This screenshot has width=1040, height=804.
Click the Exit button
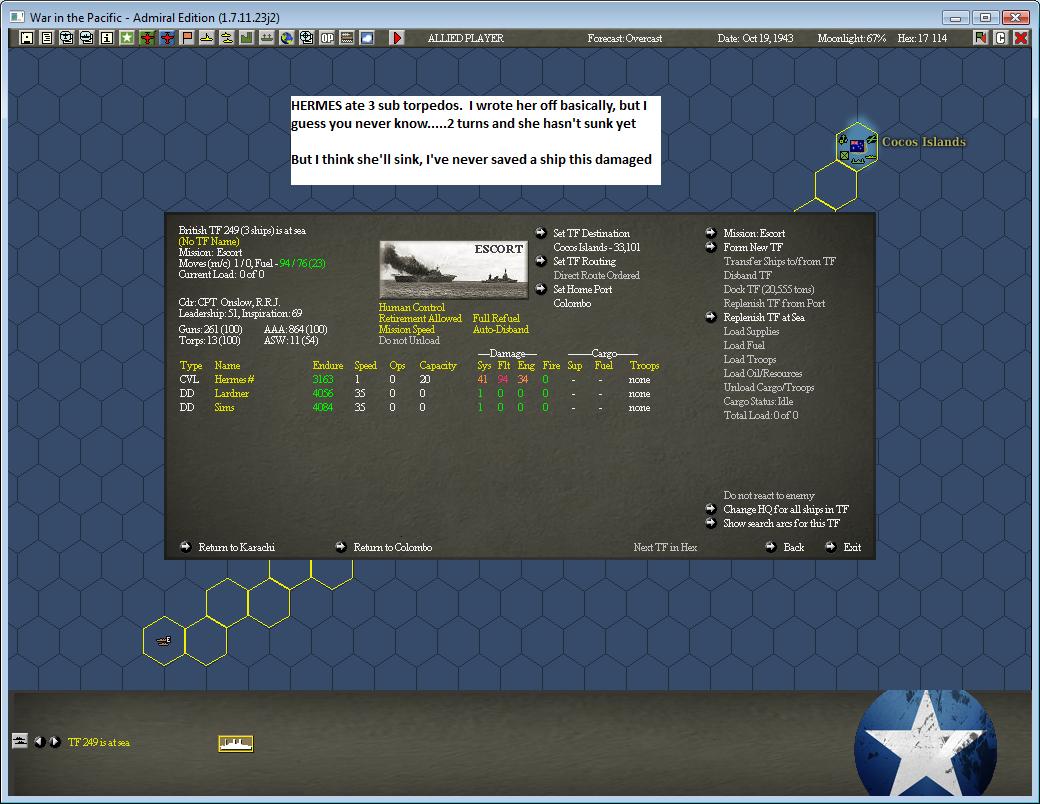(x=852, y=547)
